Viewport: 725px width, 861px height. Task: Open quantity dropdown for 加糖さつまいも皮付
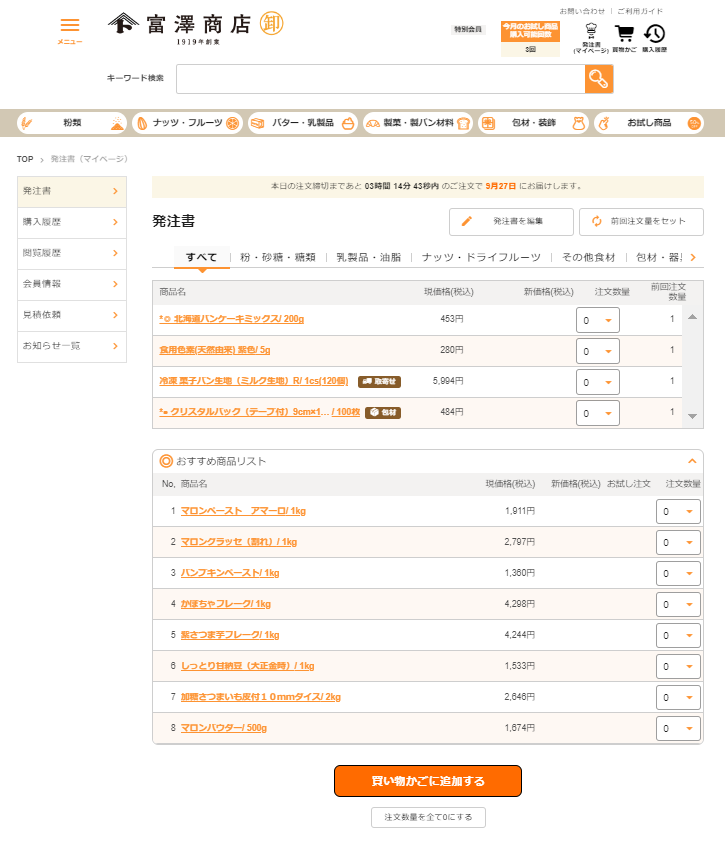[678, 697]
